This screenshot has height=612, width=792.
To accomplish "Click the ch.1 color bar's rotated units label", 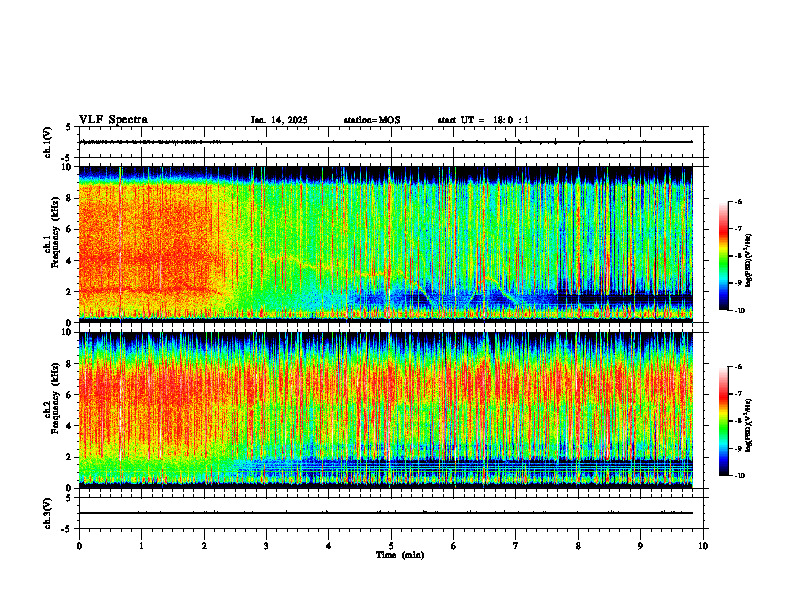I will pyautogui.click(x=749, y=261).
